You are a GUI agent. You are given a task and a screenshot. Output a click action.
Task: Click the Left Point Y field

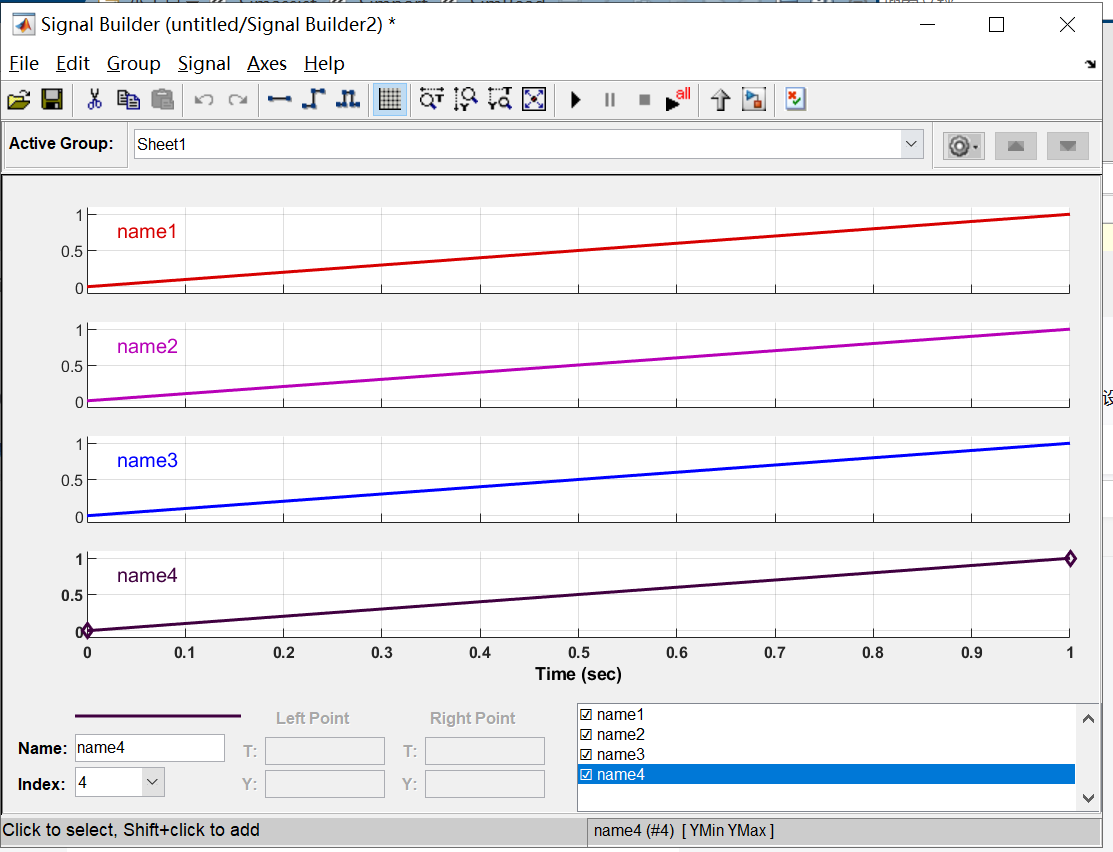(x=325, y=784)
